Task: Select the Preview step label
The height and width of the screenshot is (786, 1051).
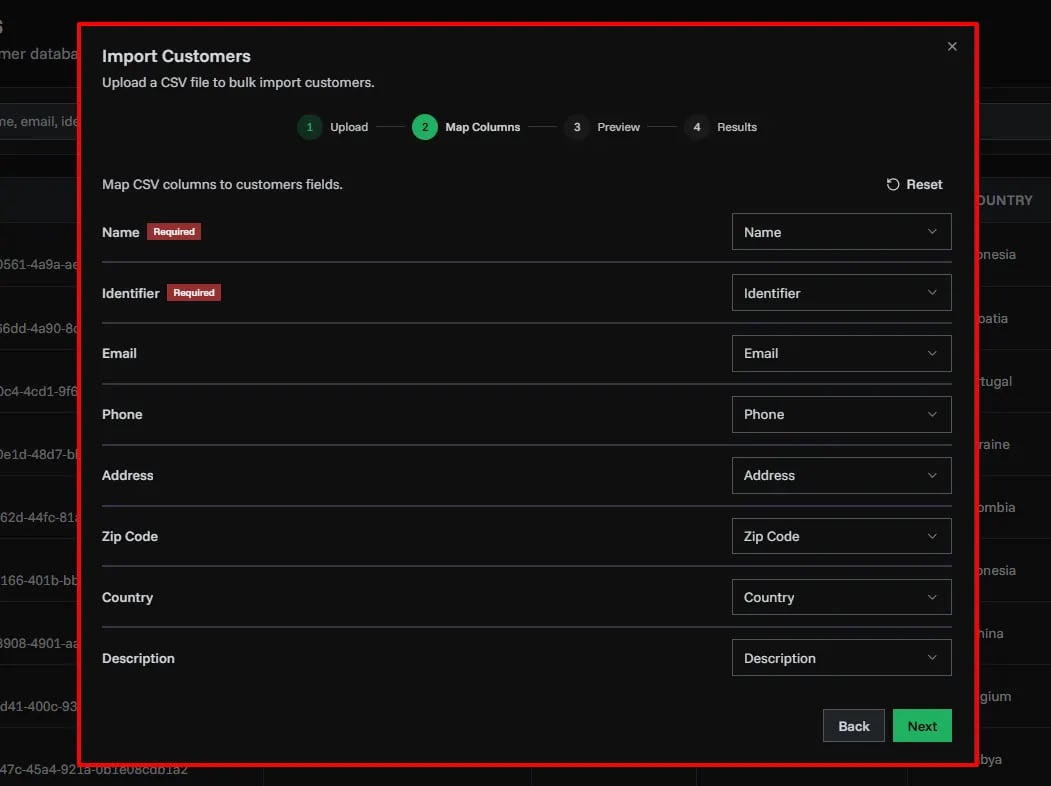Action: (x=618, y=127)
